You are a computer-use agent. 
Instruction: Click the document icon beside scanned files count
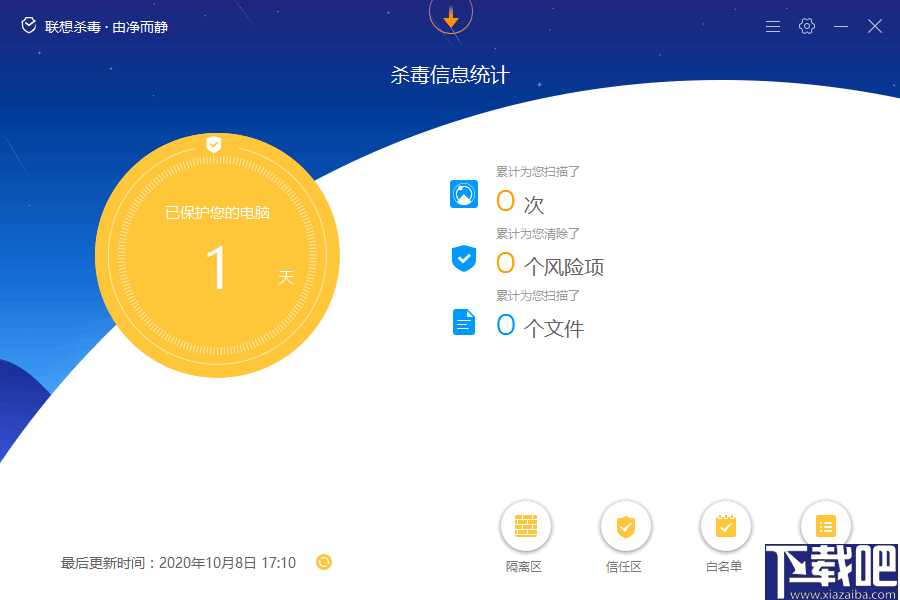463,322
